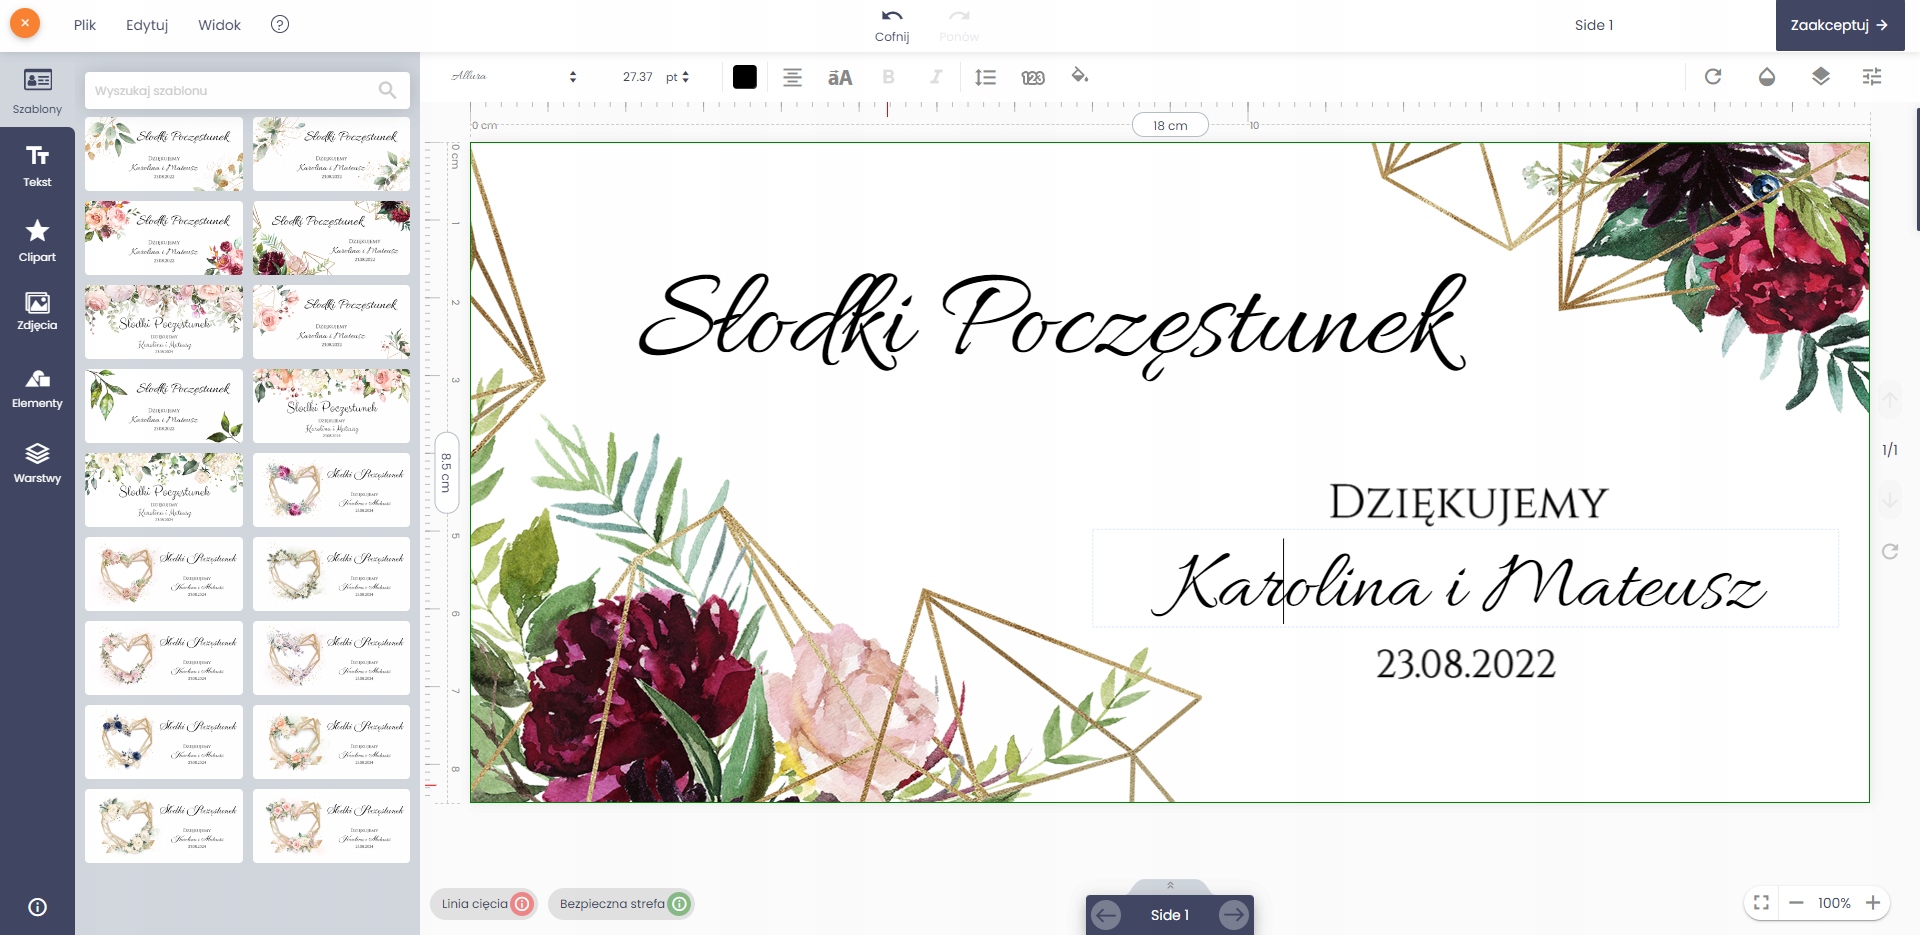Click the fill bucket icon
The image size is (1920, 935).
[1080, 76]
